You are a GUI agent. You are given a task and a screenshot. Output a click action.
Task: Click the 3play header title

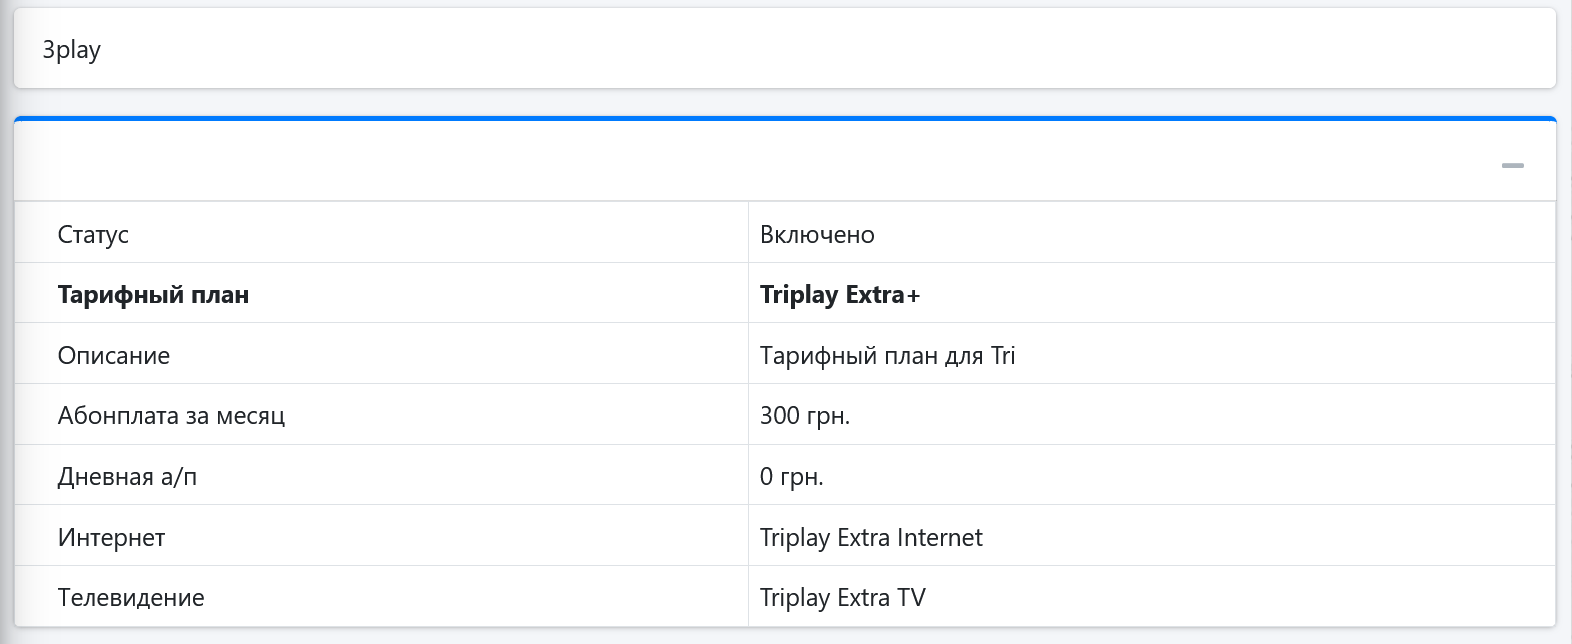click(x=71, y=50)
